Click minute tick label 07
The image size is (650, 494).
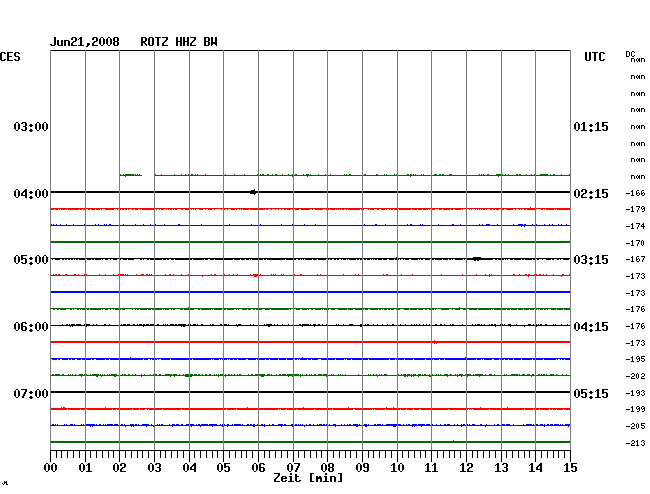point(293,468)
